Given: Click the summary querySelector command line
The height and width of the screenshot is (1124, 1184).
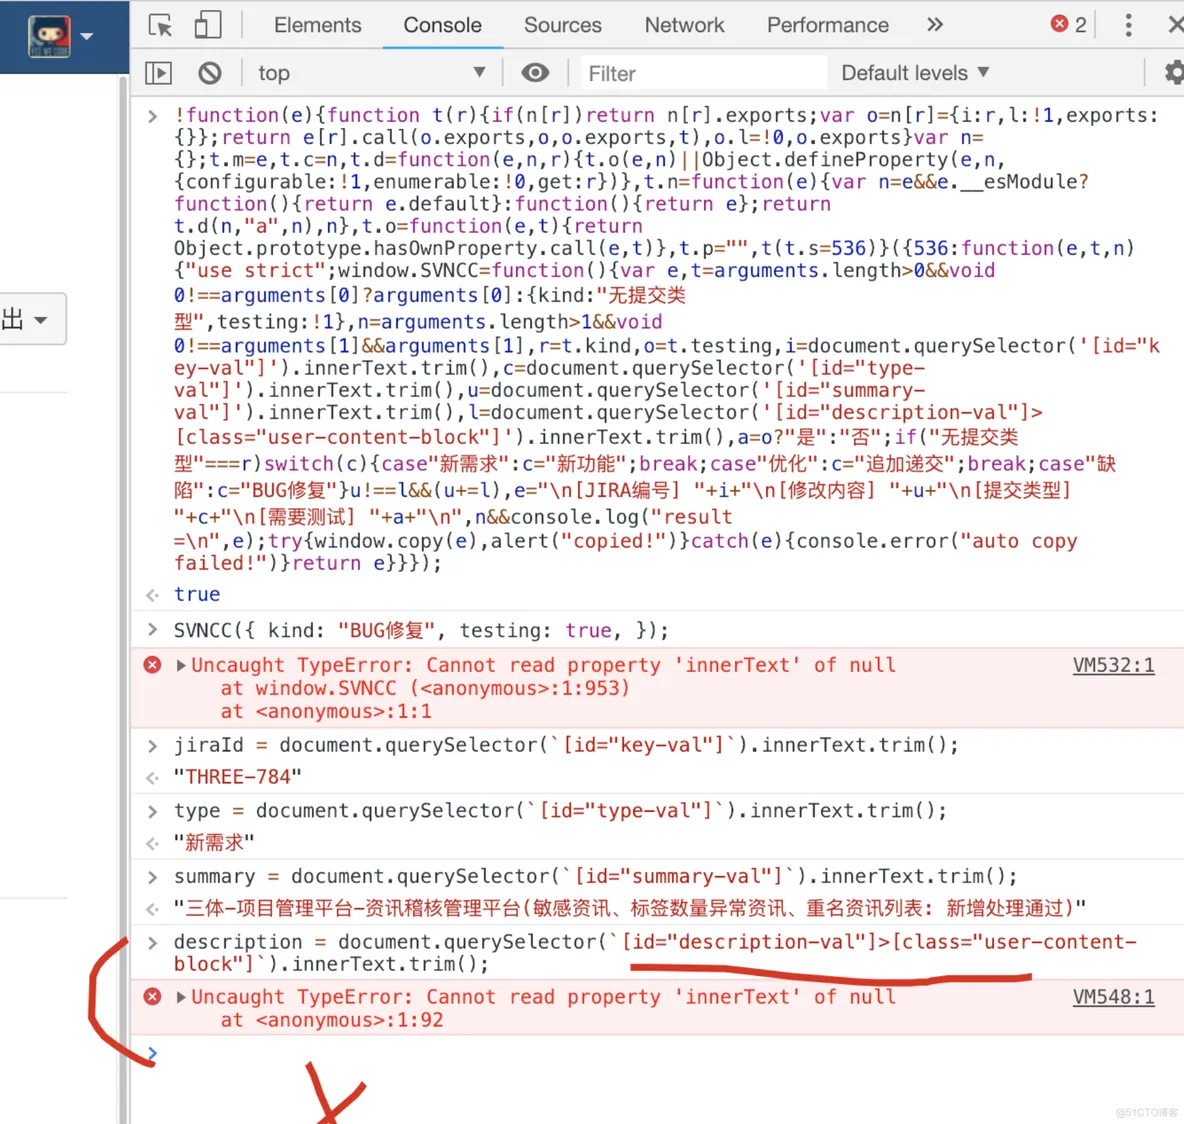Looking at the screenshot, I should [x=596, y=876].
